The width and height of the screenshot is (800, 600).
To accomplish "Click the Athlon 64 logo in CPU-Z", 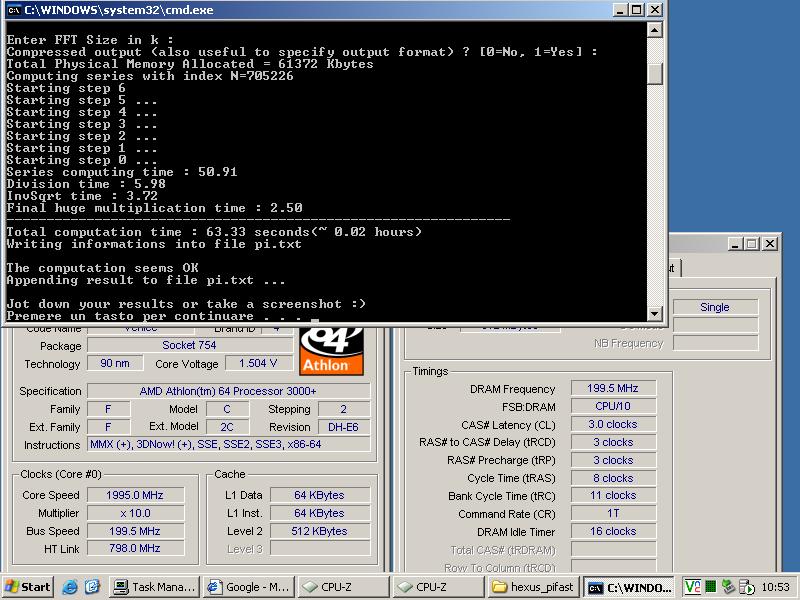I will [332, 352].
